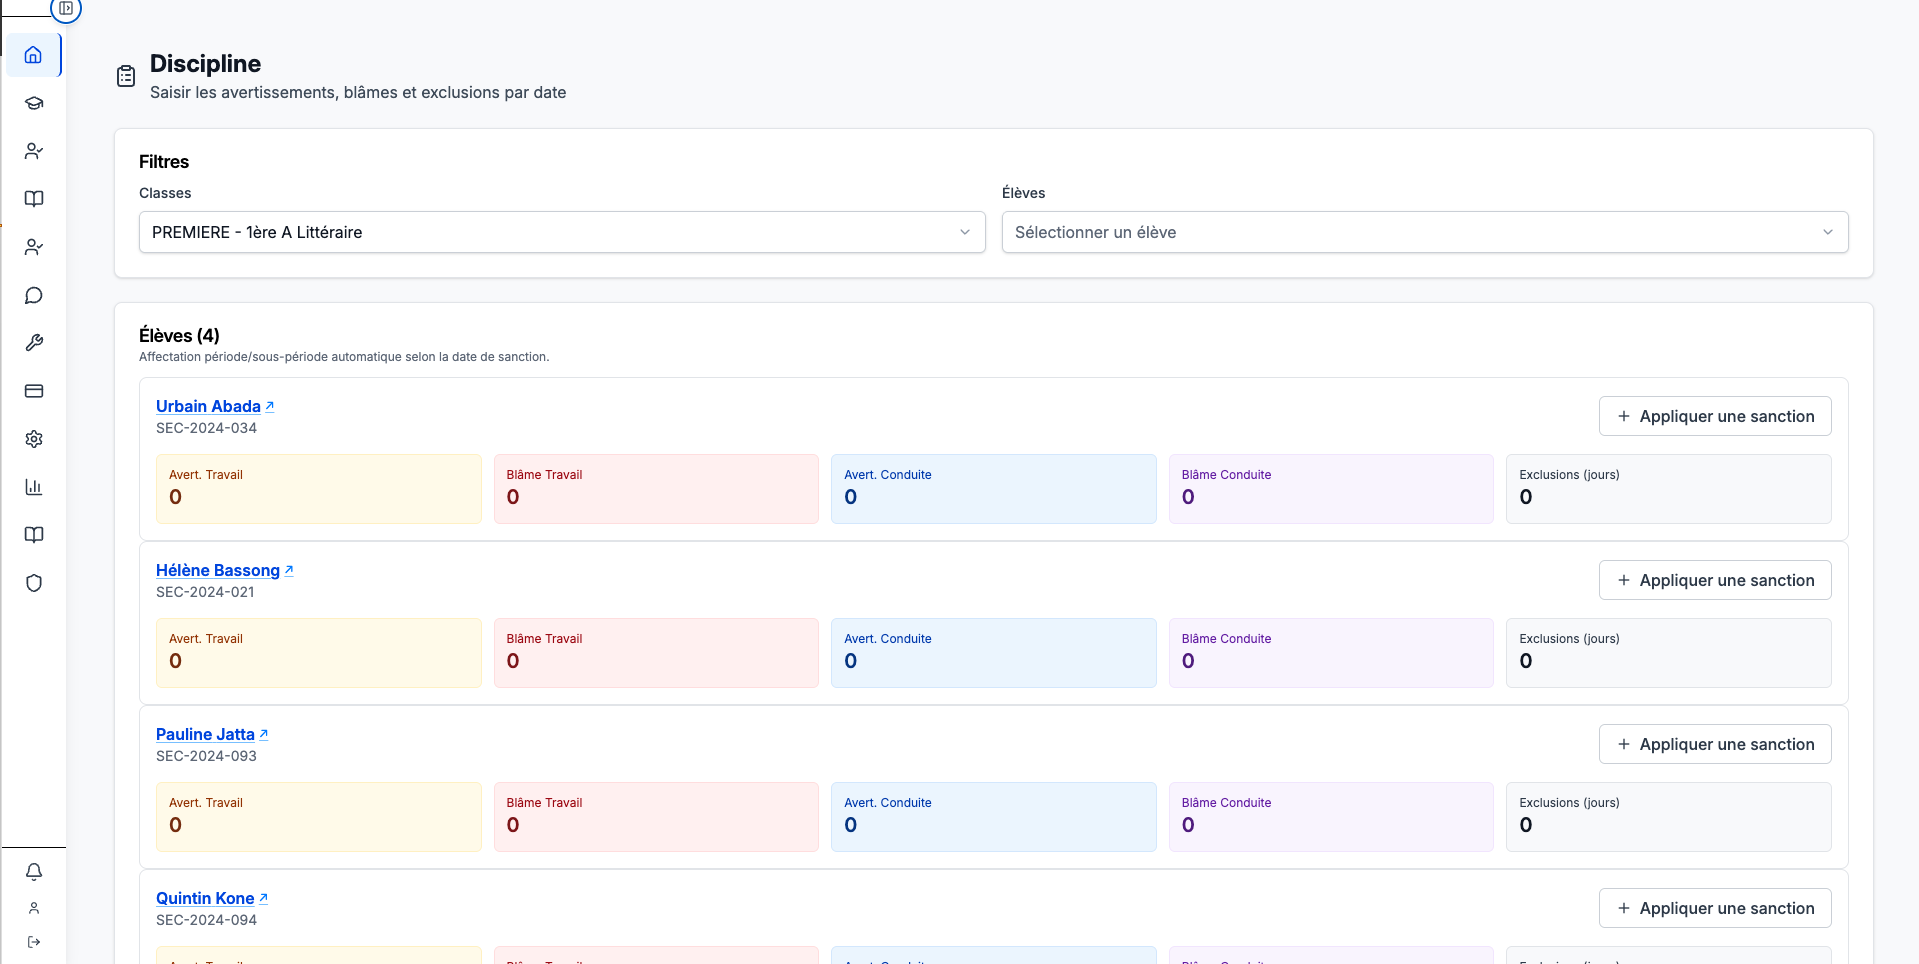
Task: Open the chat bubble sidebar icon
Action: point(34,295)
